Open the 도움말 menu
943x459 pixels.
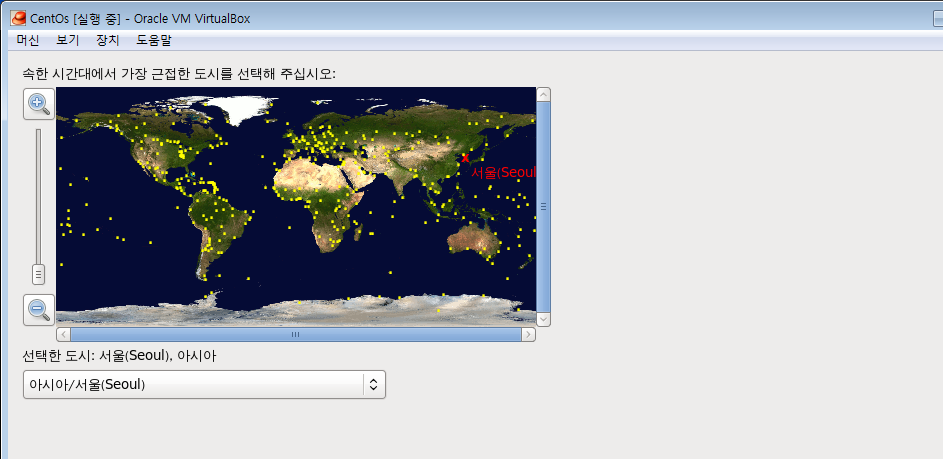point(154,40)
